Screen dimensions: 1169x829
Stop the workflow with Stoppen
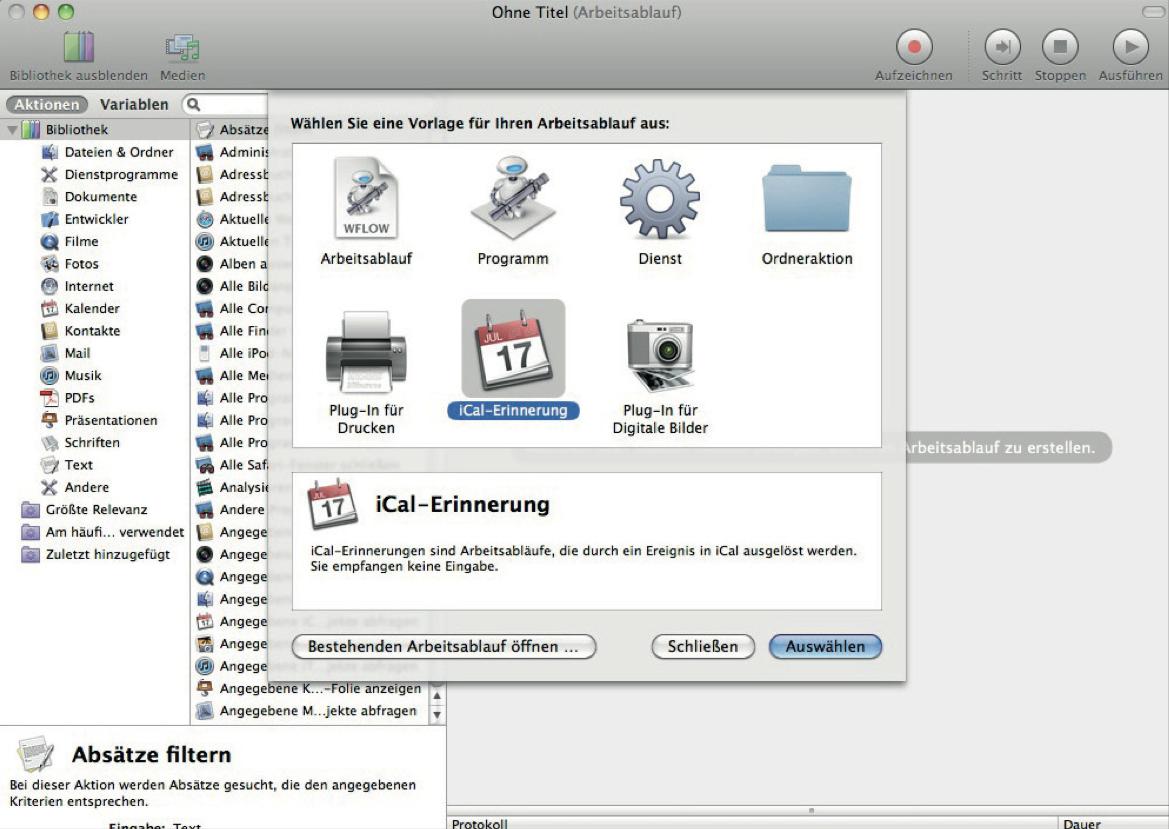point(1059,47)
